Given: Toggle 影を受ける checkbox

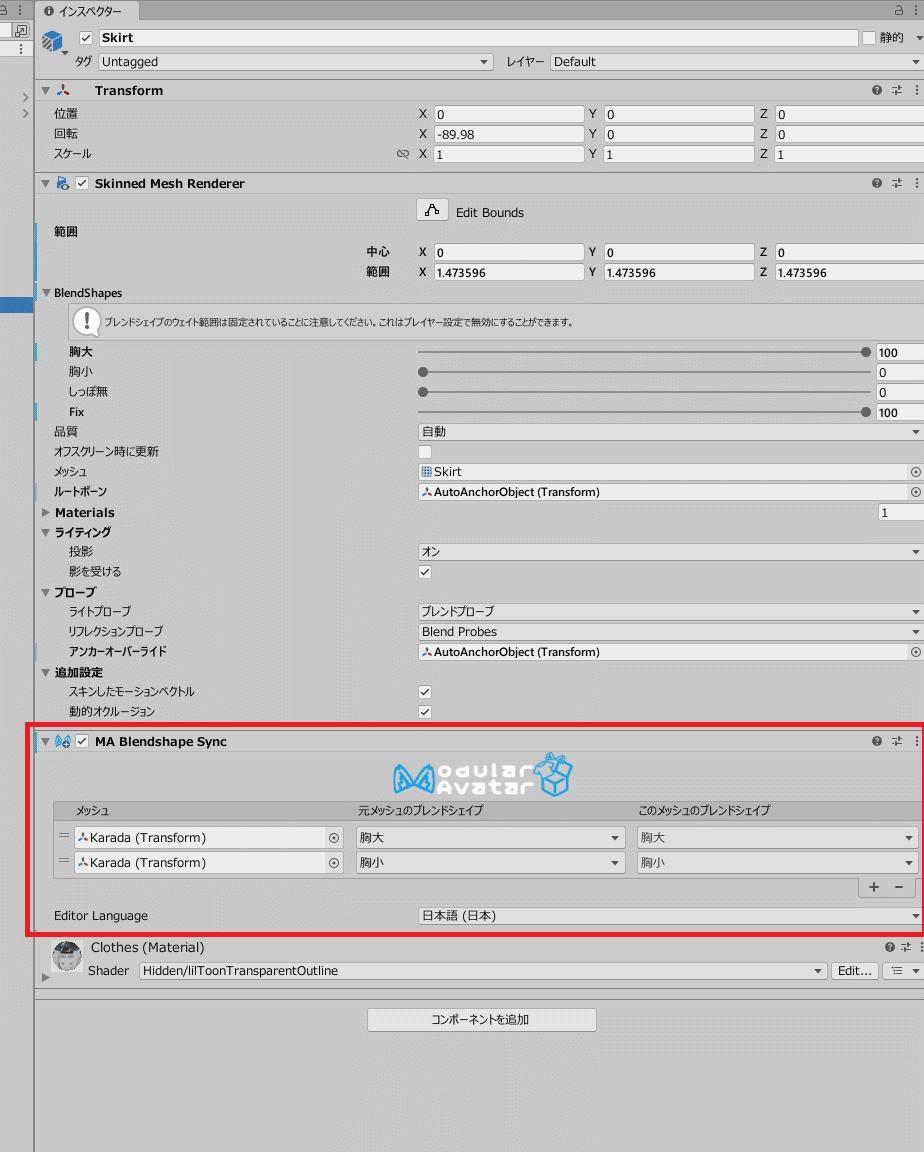Looking at the screenshot, I should [x=425, y=572].
